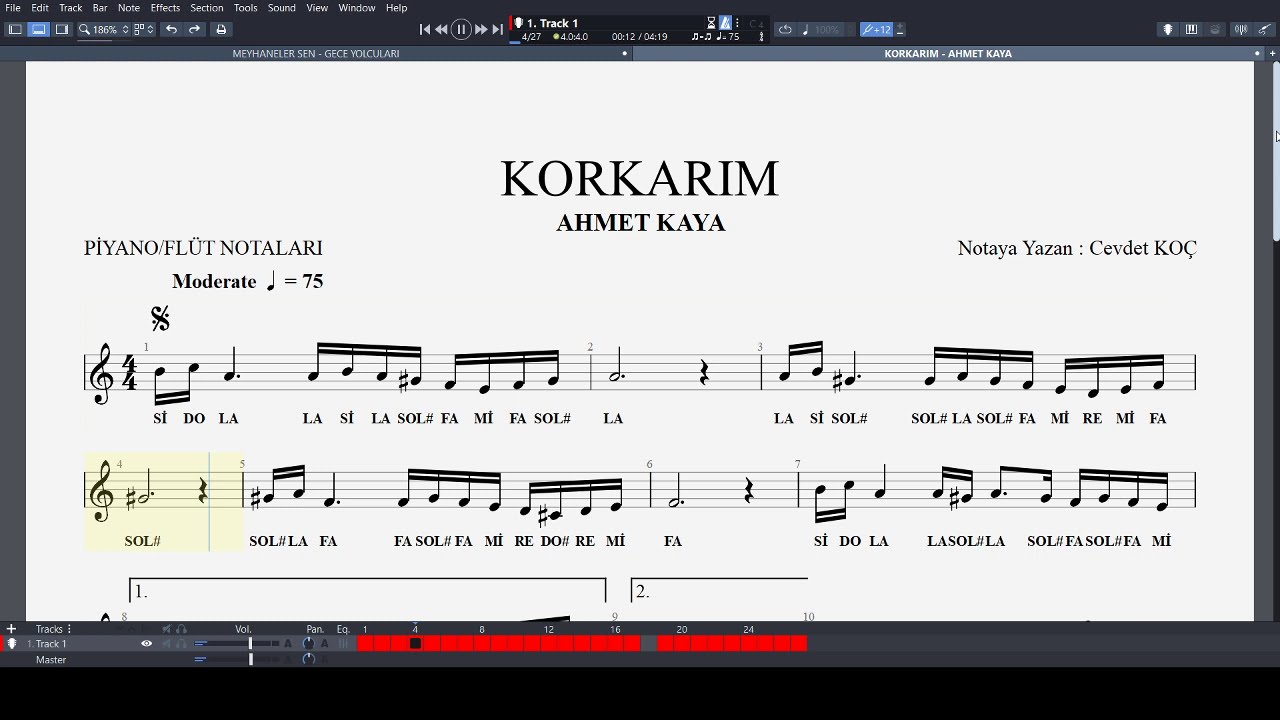Fast forward to next bar
The width and height of the screenshot is (1280, 720).
[x=481, y=29]
